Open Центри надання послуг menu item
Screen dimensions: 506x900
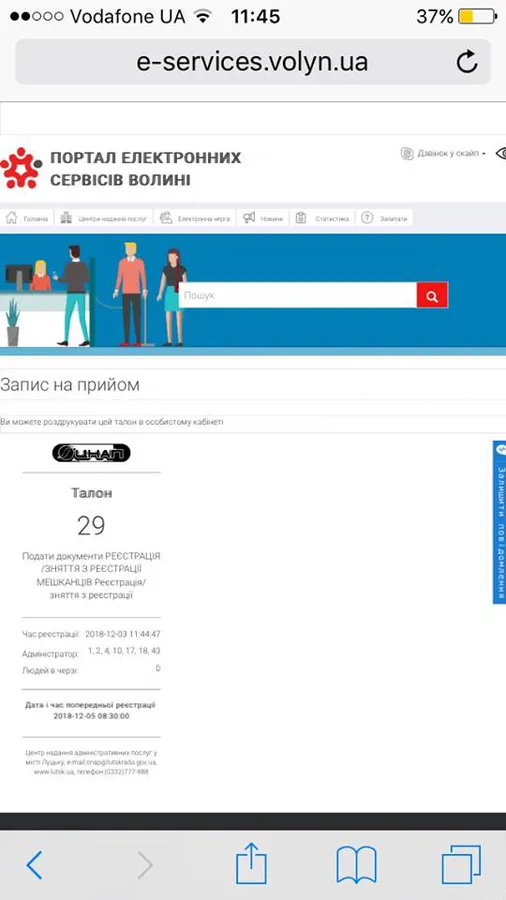pos(104,218)
